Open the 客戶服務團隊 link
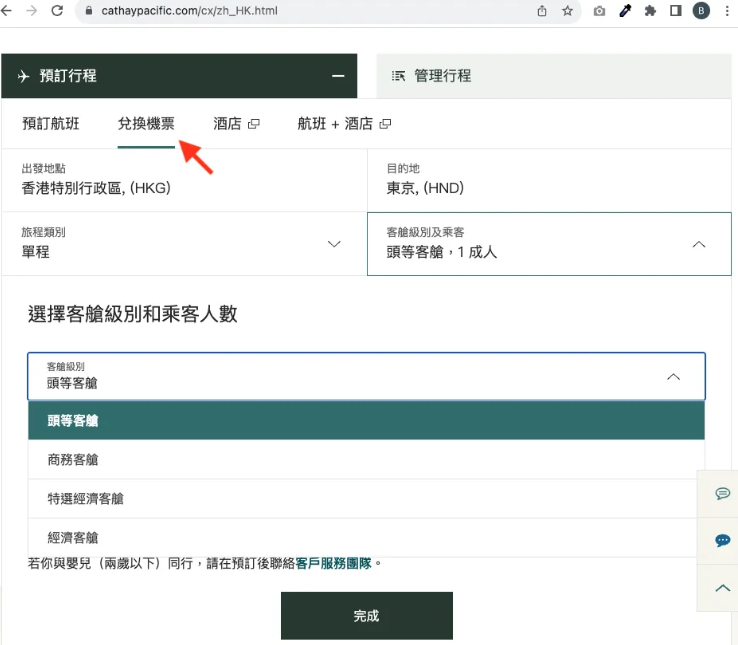 pyautogui.click(x=333, y=564)
